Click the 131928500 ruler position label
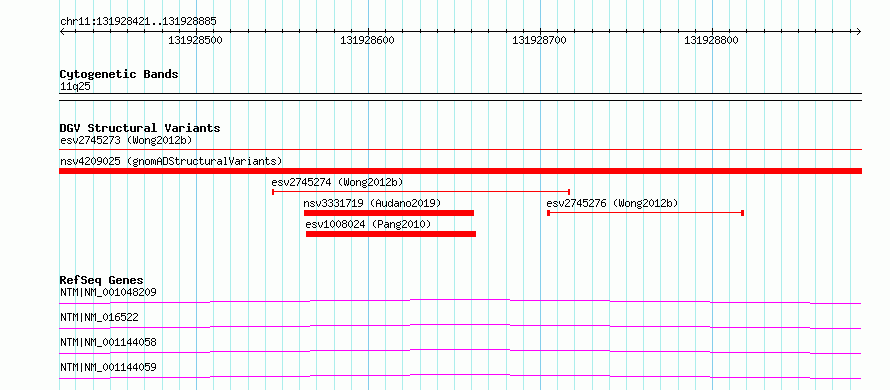This screenshot has width=890, height=390. coord(196,40)
